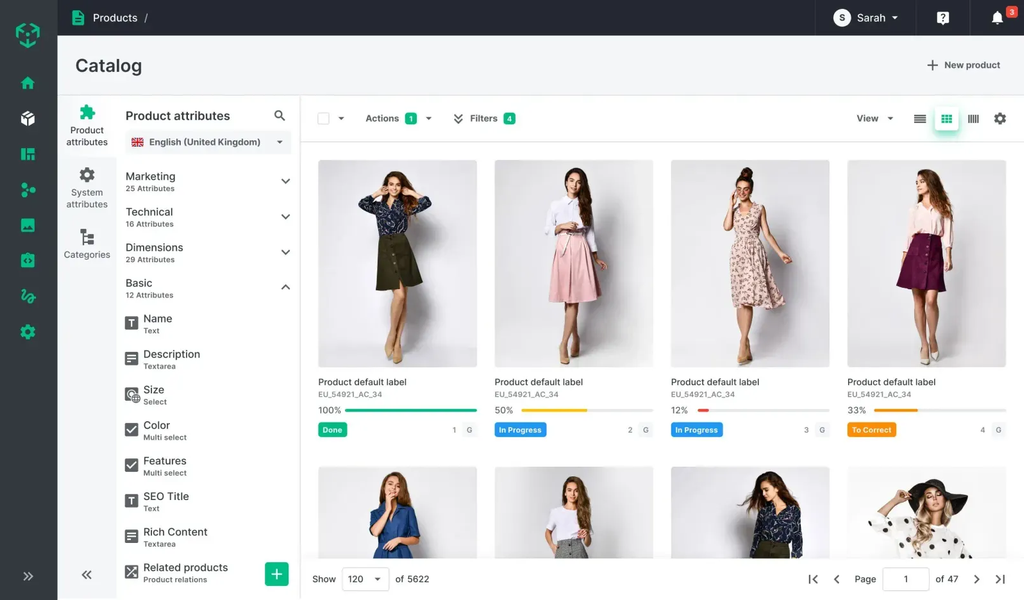
Task: Open the Filters button
Action: [x=484, y=119]
